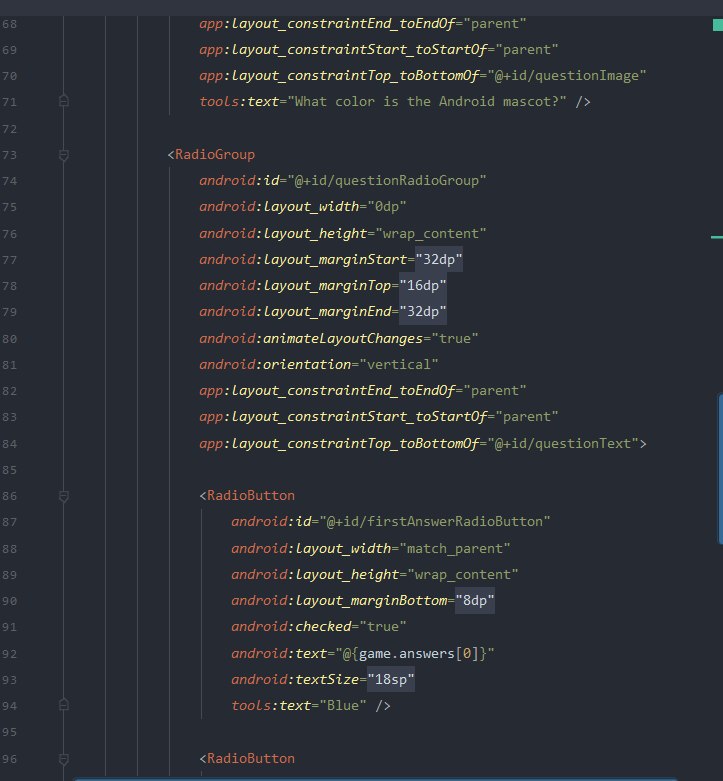Click the highlighted "8dp" marginBottom value

pyautogui.click(x=475, y=600)
